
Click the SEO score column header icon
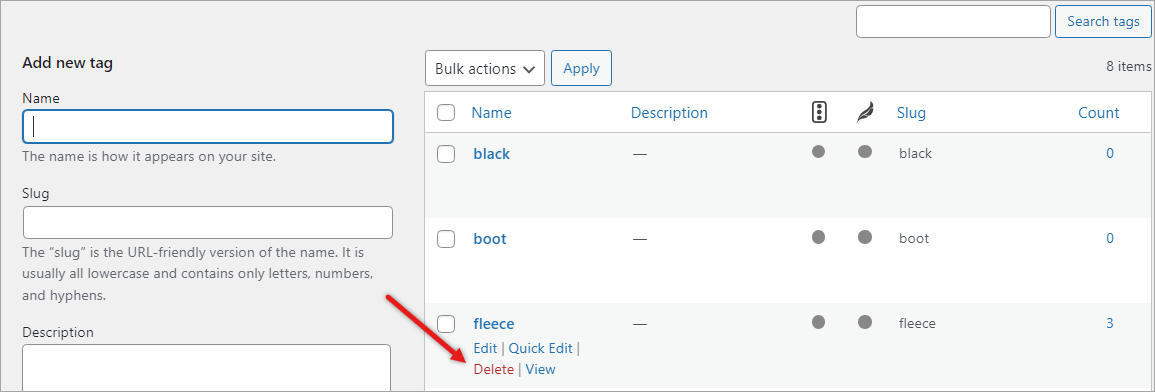tap(818, 113)
